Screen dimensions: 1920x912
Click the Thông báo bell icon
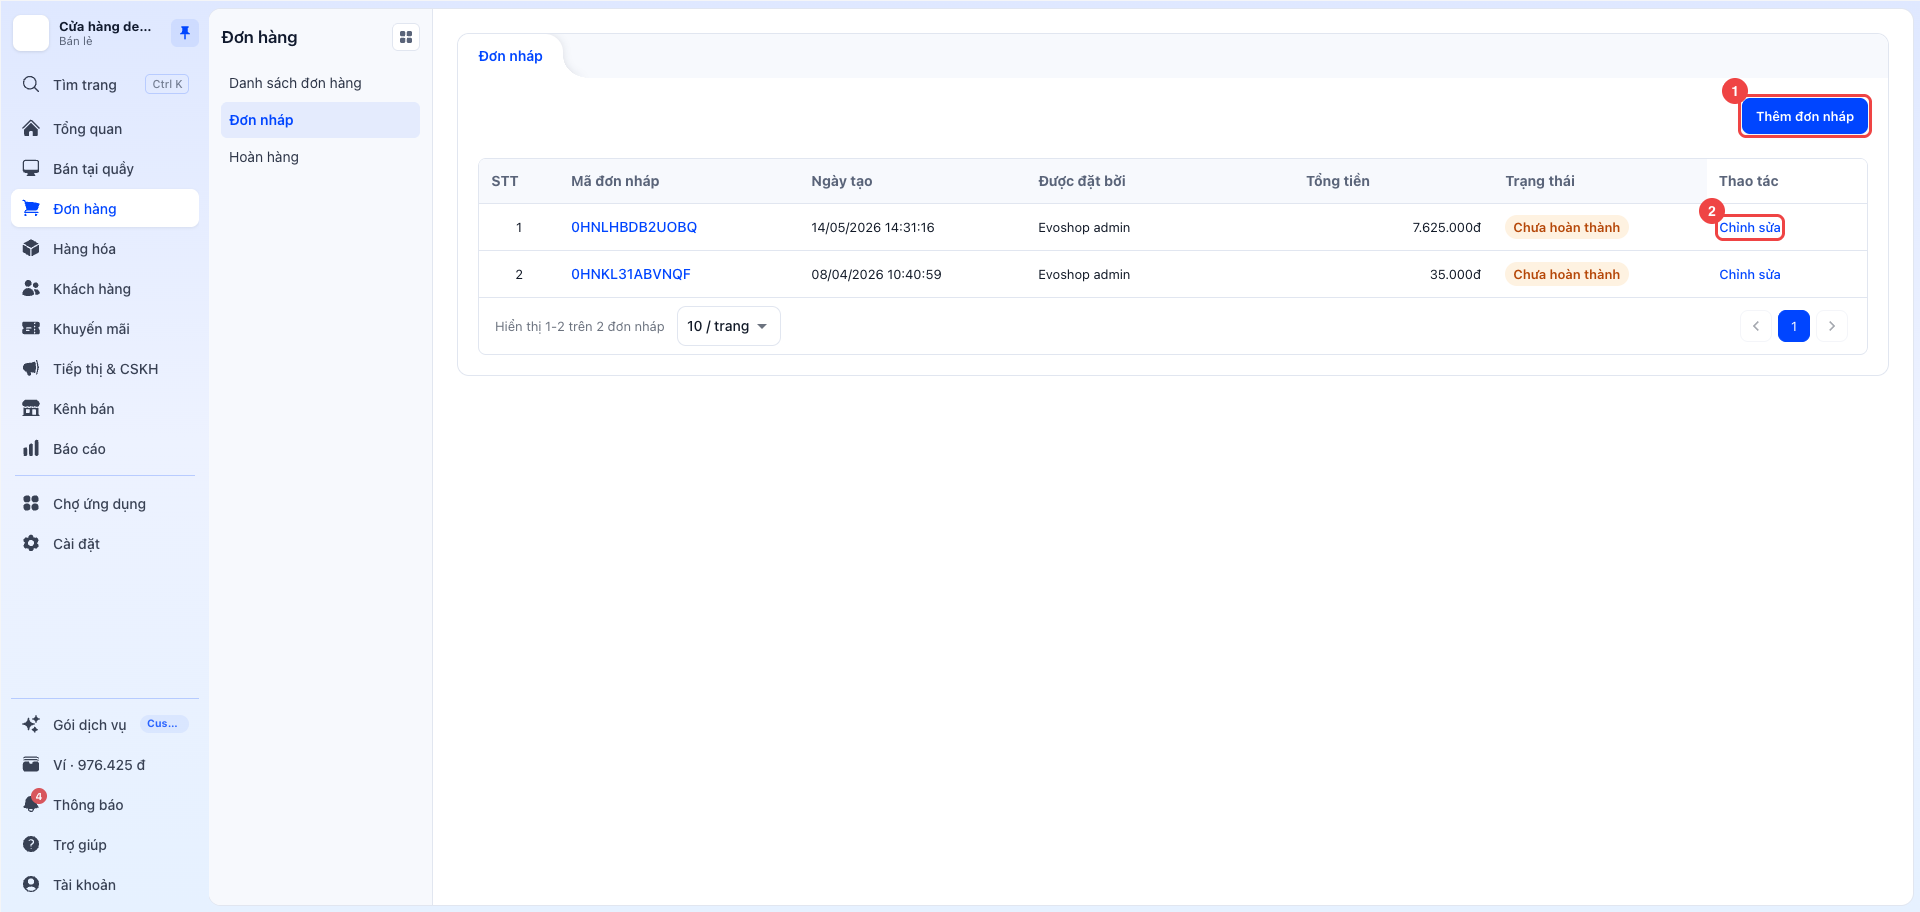point(31,804)
